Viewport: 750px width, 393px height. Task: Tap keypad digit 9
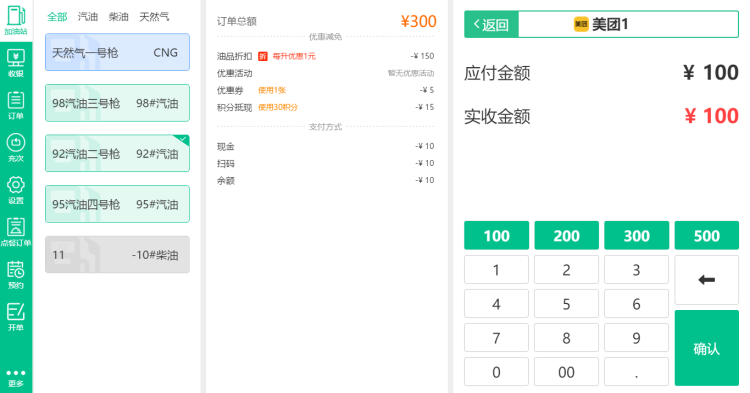[637, 338]
